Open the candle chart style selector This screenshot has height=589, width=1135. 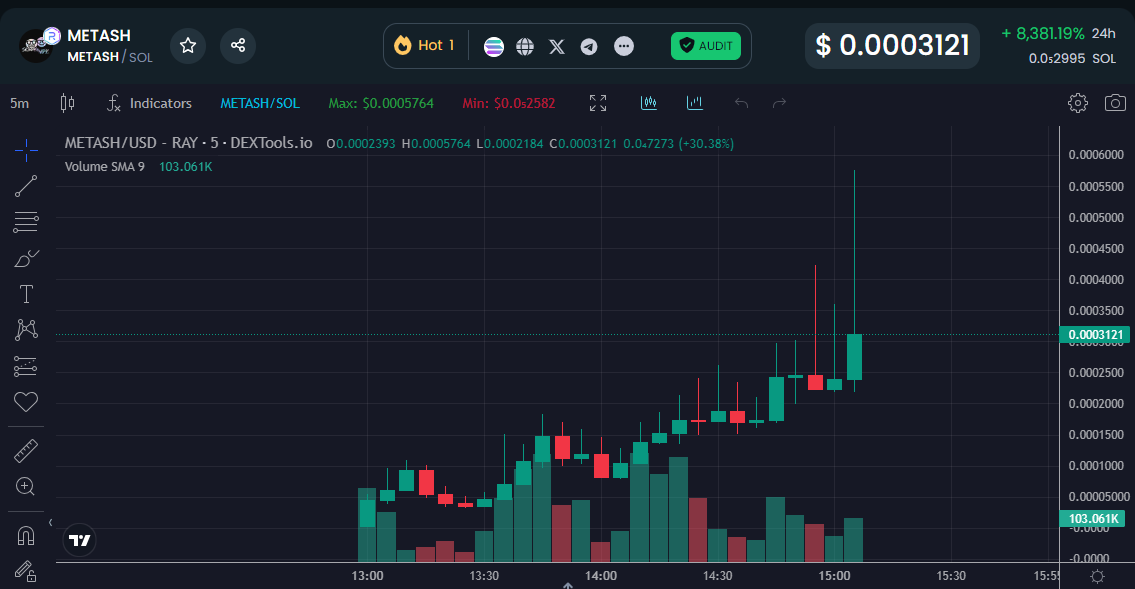click(x=67, y=103)
